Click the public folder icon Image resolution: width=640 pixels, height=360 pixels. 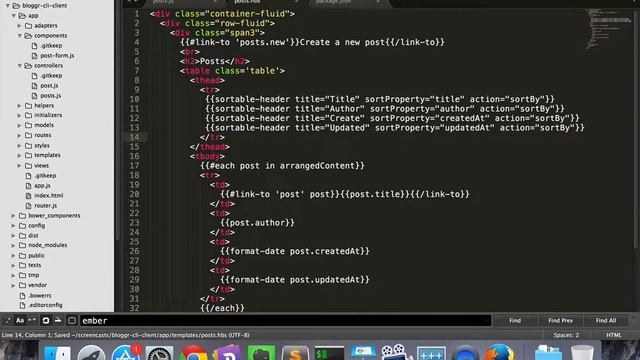tap(22, 256)
